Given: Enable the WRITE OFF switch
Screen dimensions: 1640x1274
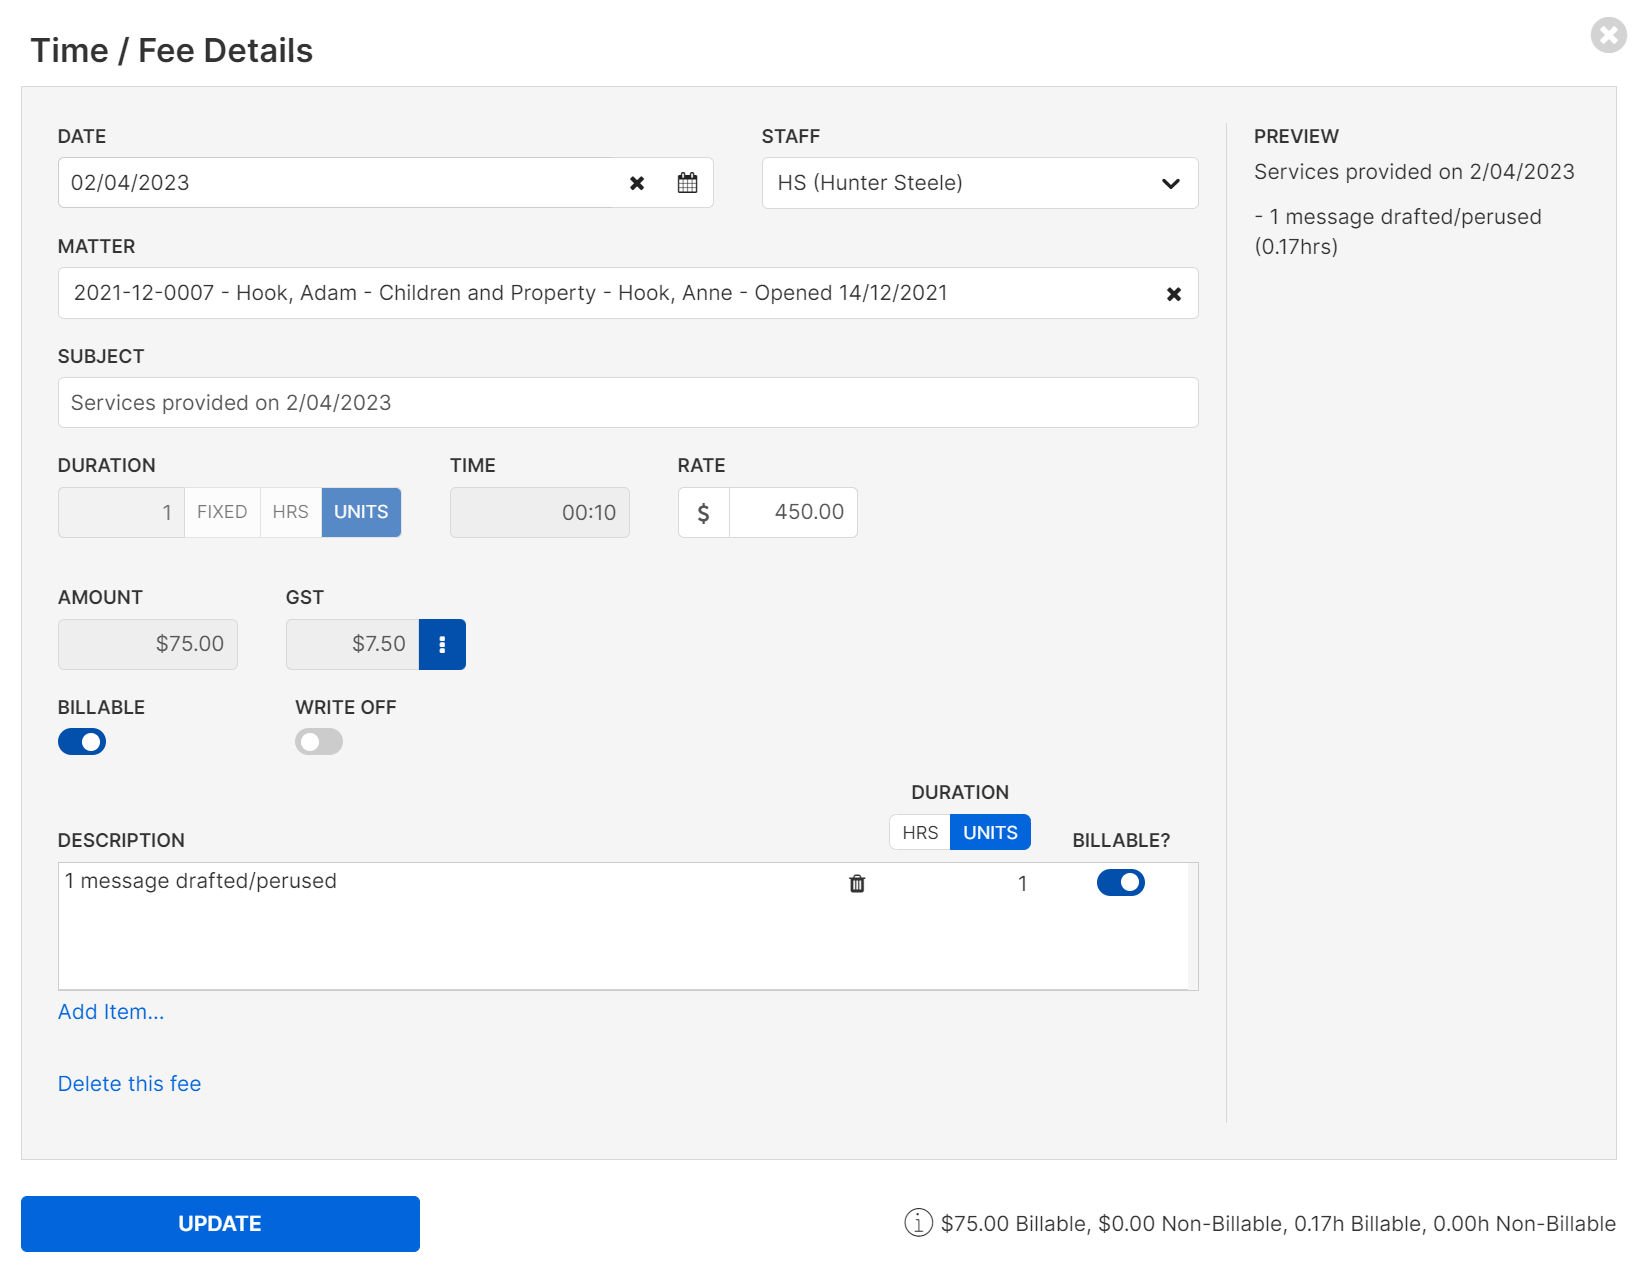Looking at the screenshot, I should pyautogui.click(x=319, y=742).
